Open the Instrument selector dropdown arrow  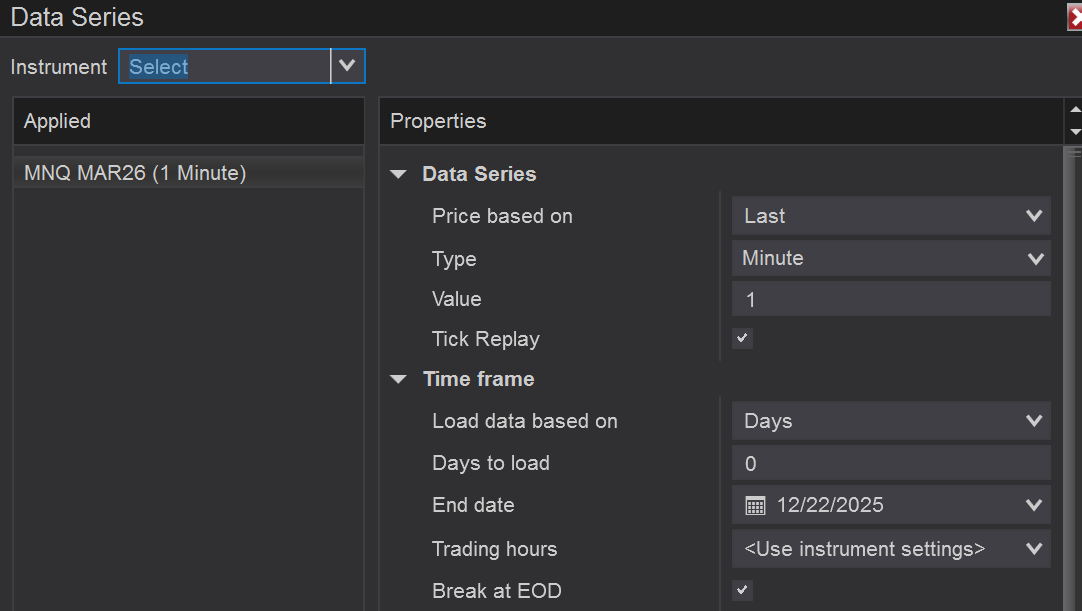[347, 66]
